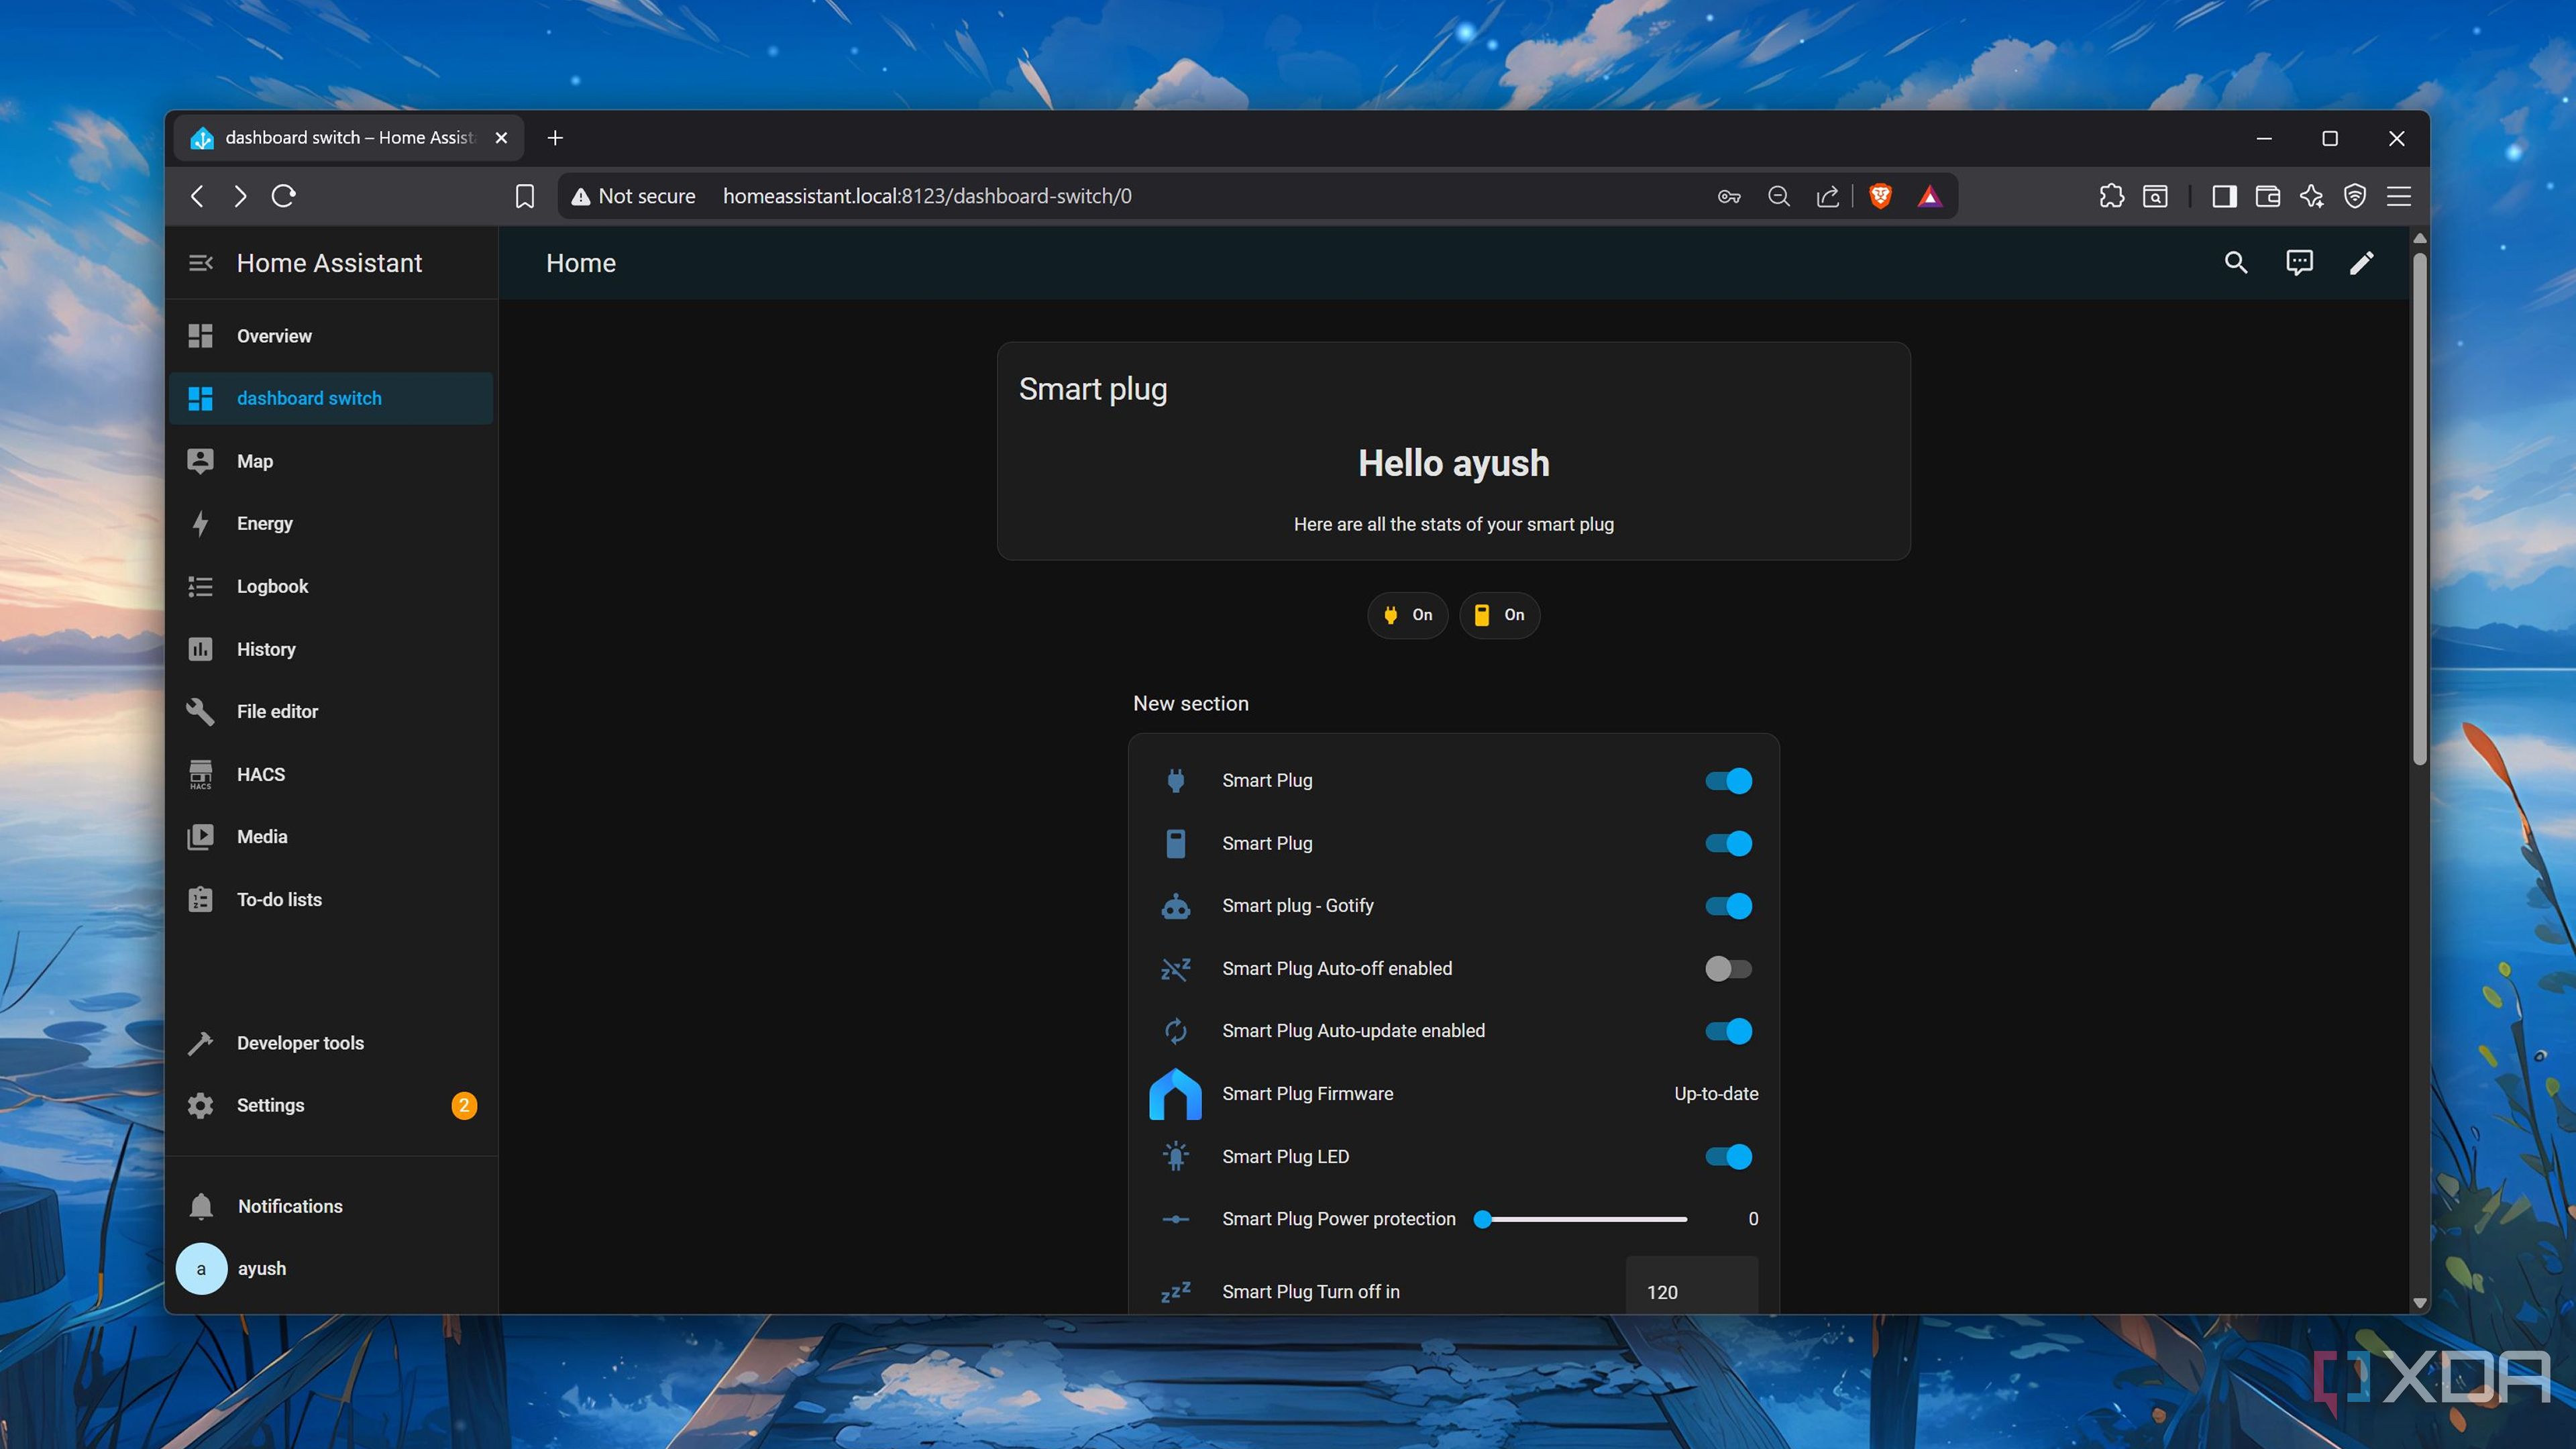Open the Notifications panel
Viewport: 2576px width, 1449px height.
click(331, 1206)
